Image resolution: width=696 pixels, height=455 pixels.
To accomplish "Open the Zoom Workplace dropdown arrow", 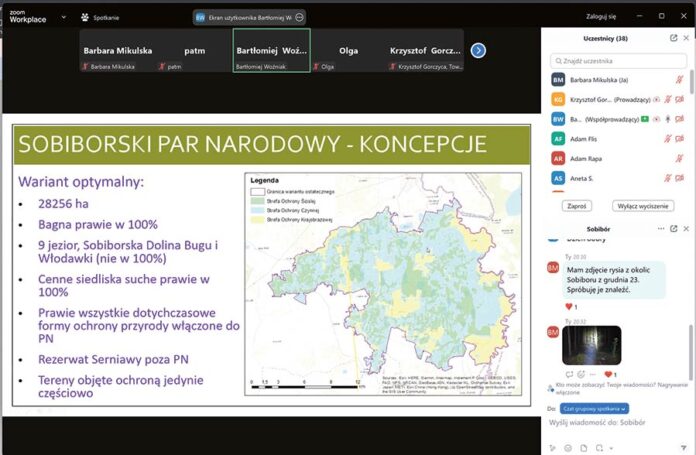I will pos(63,17).
